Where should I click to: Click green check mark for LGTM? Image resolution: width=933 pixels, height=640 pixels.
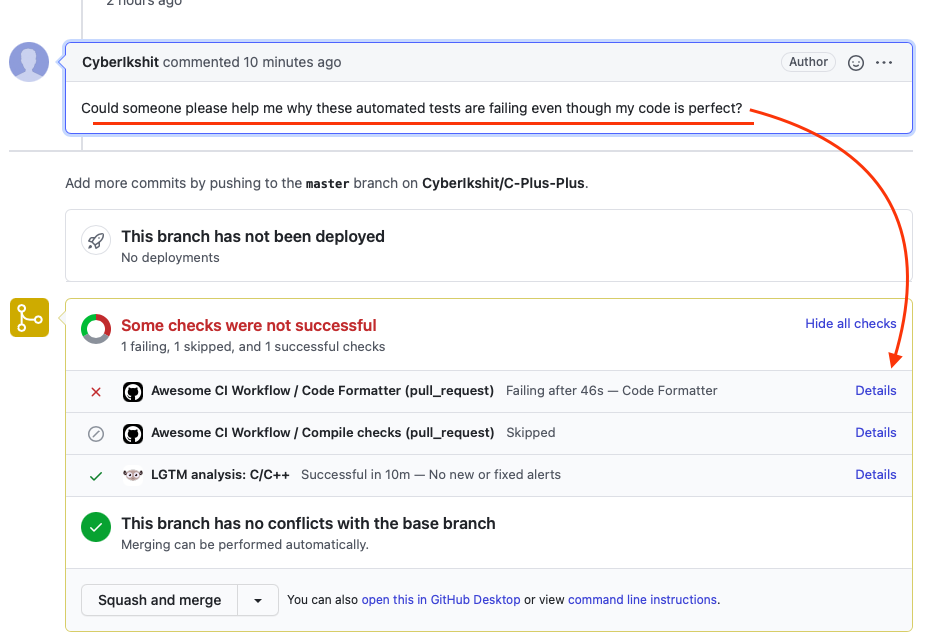click(x=96, y=476)
